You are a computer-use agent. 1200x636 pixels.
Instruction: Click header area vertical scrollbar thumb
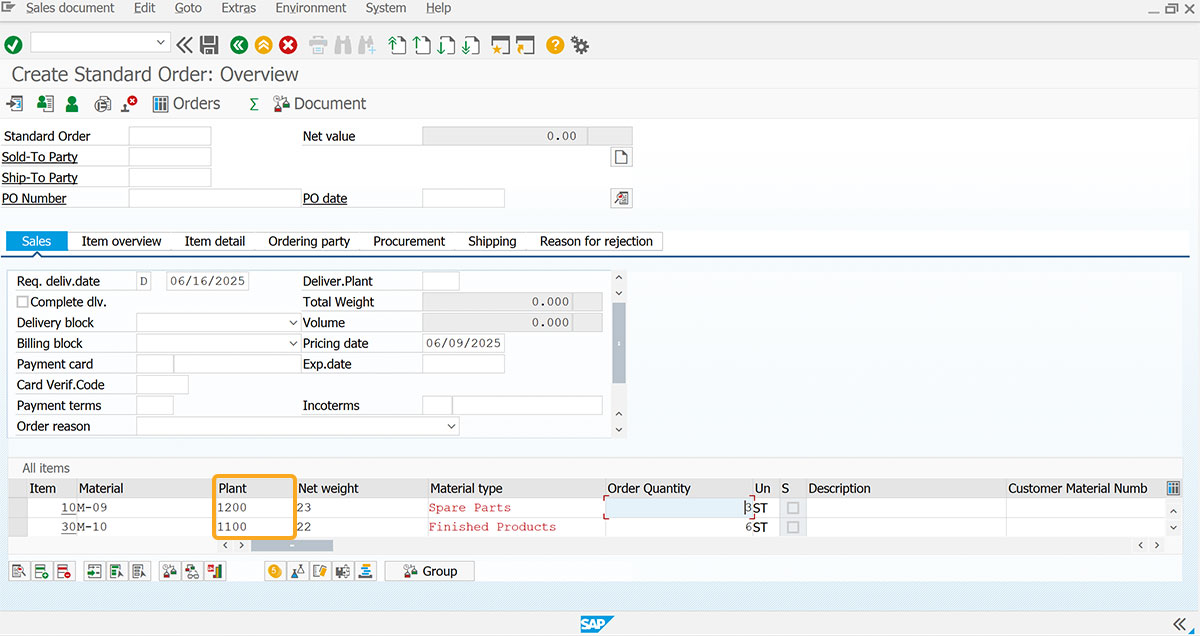619,342
